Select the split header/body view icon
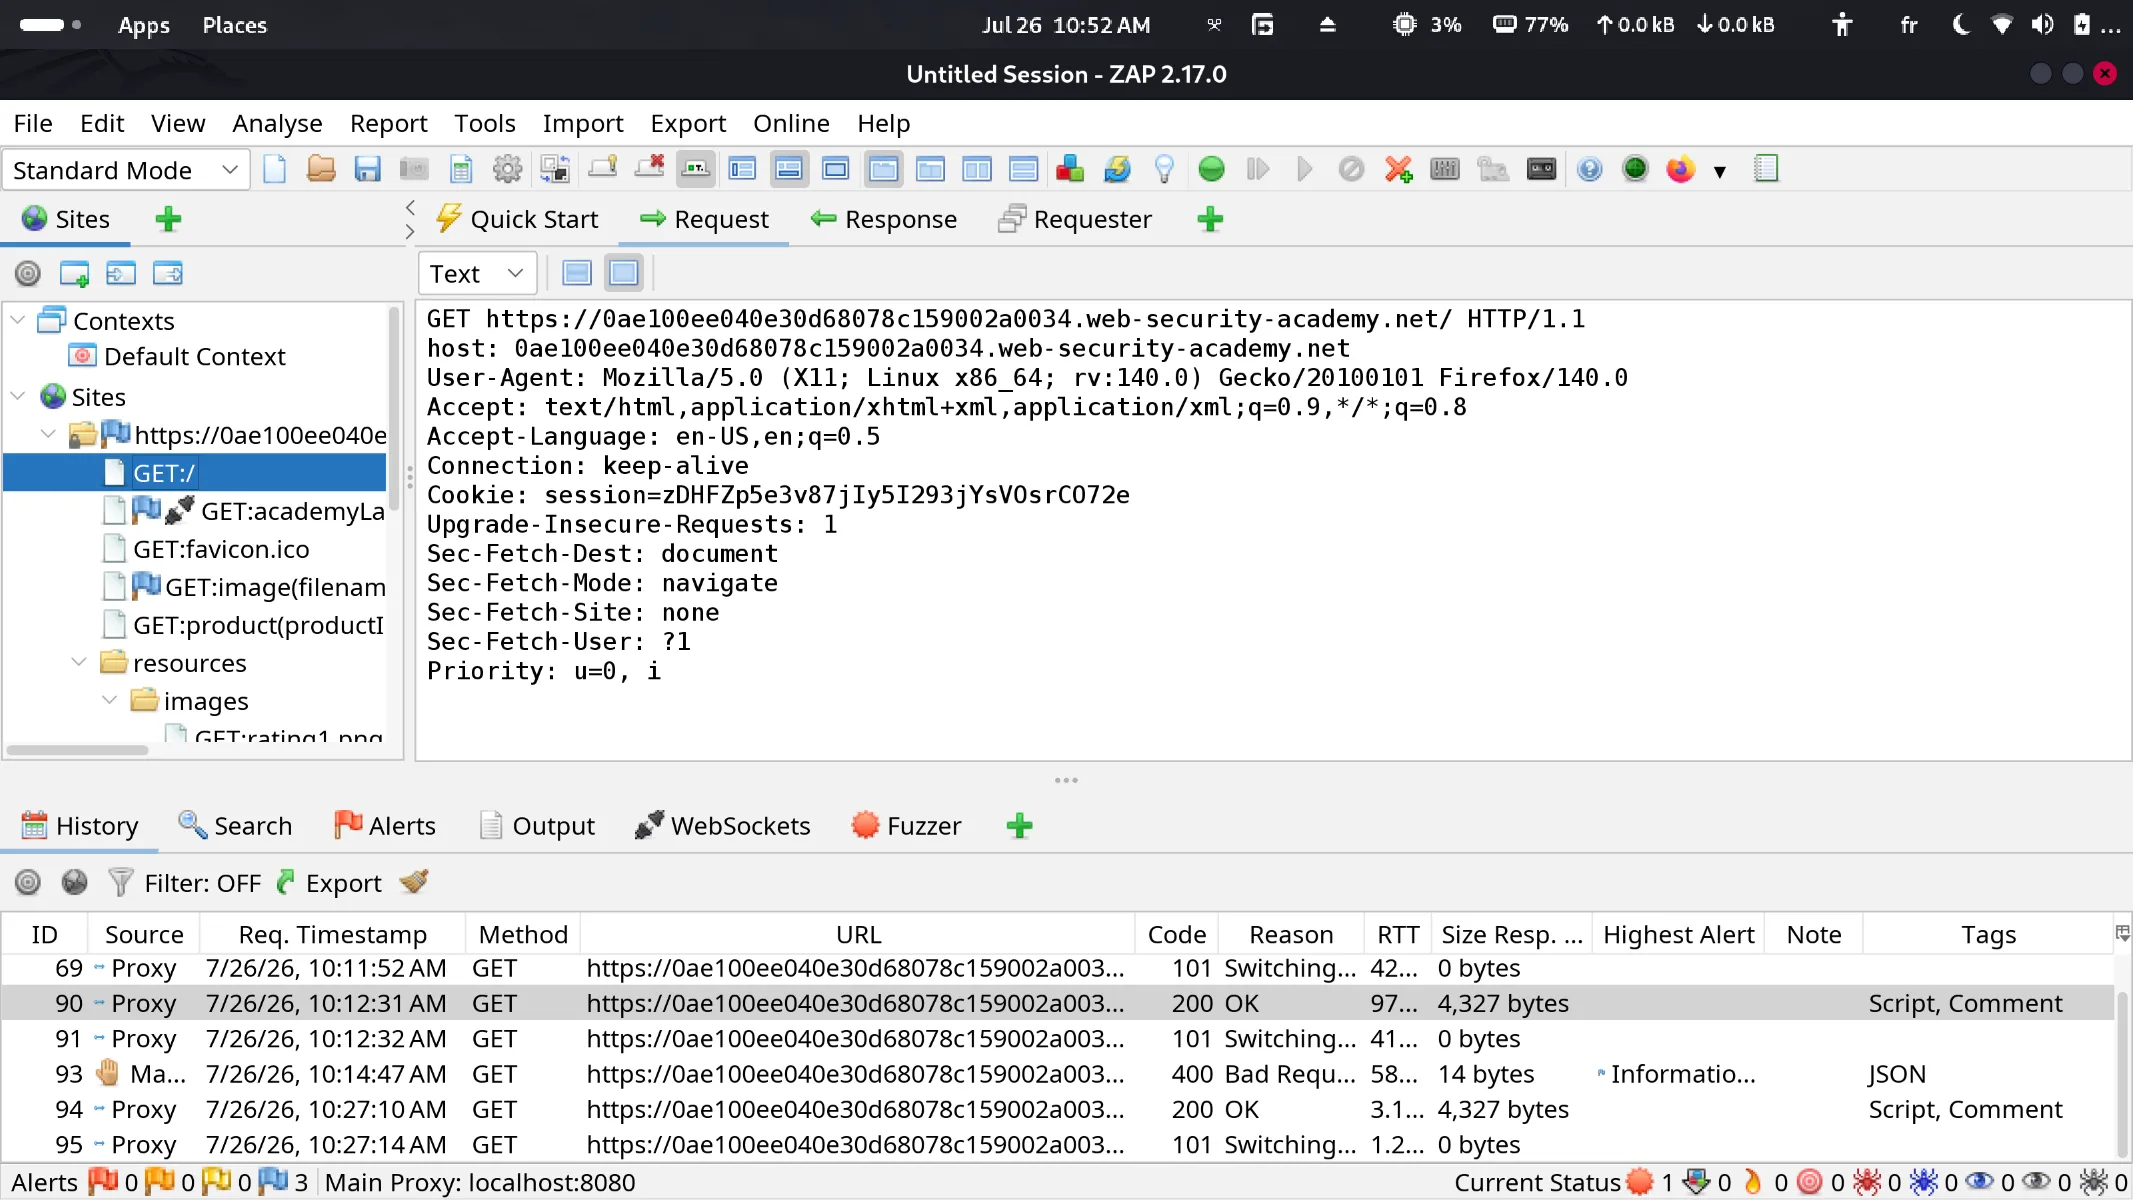The width and height of the screenshot is (2133, 1200). click(577, 273)
